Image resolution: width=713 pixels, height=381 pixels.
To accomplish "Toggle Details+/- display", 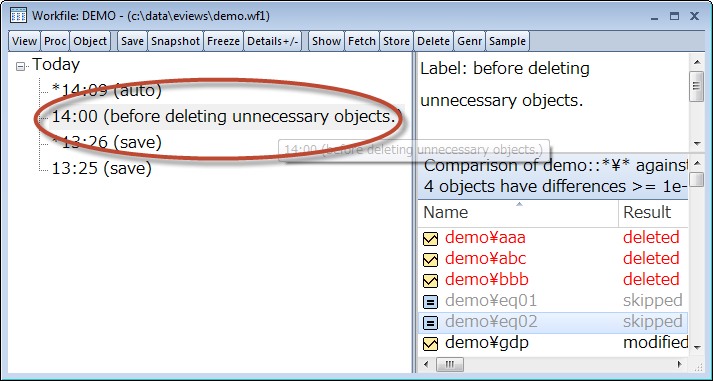I will pos(272,41).
